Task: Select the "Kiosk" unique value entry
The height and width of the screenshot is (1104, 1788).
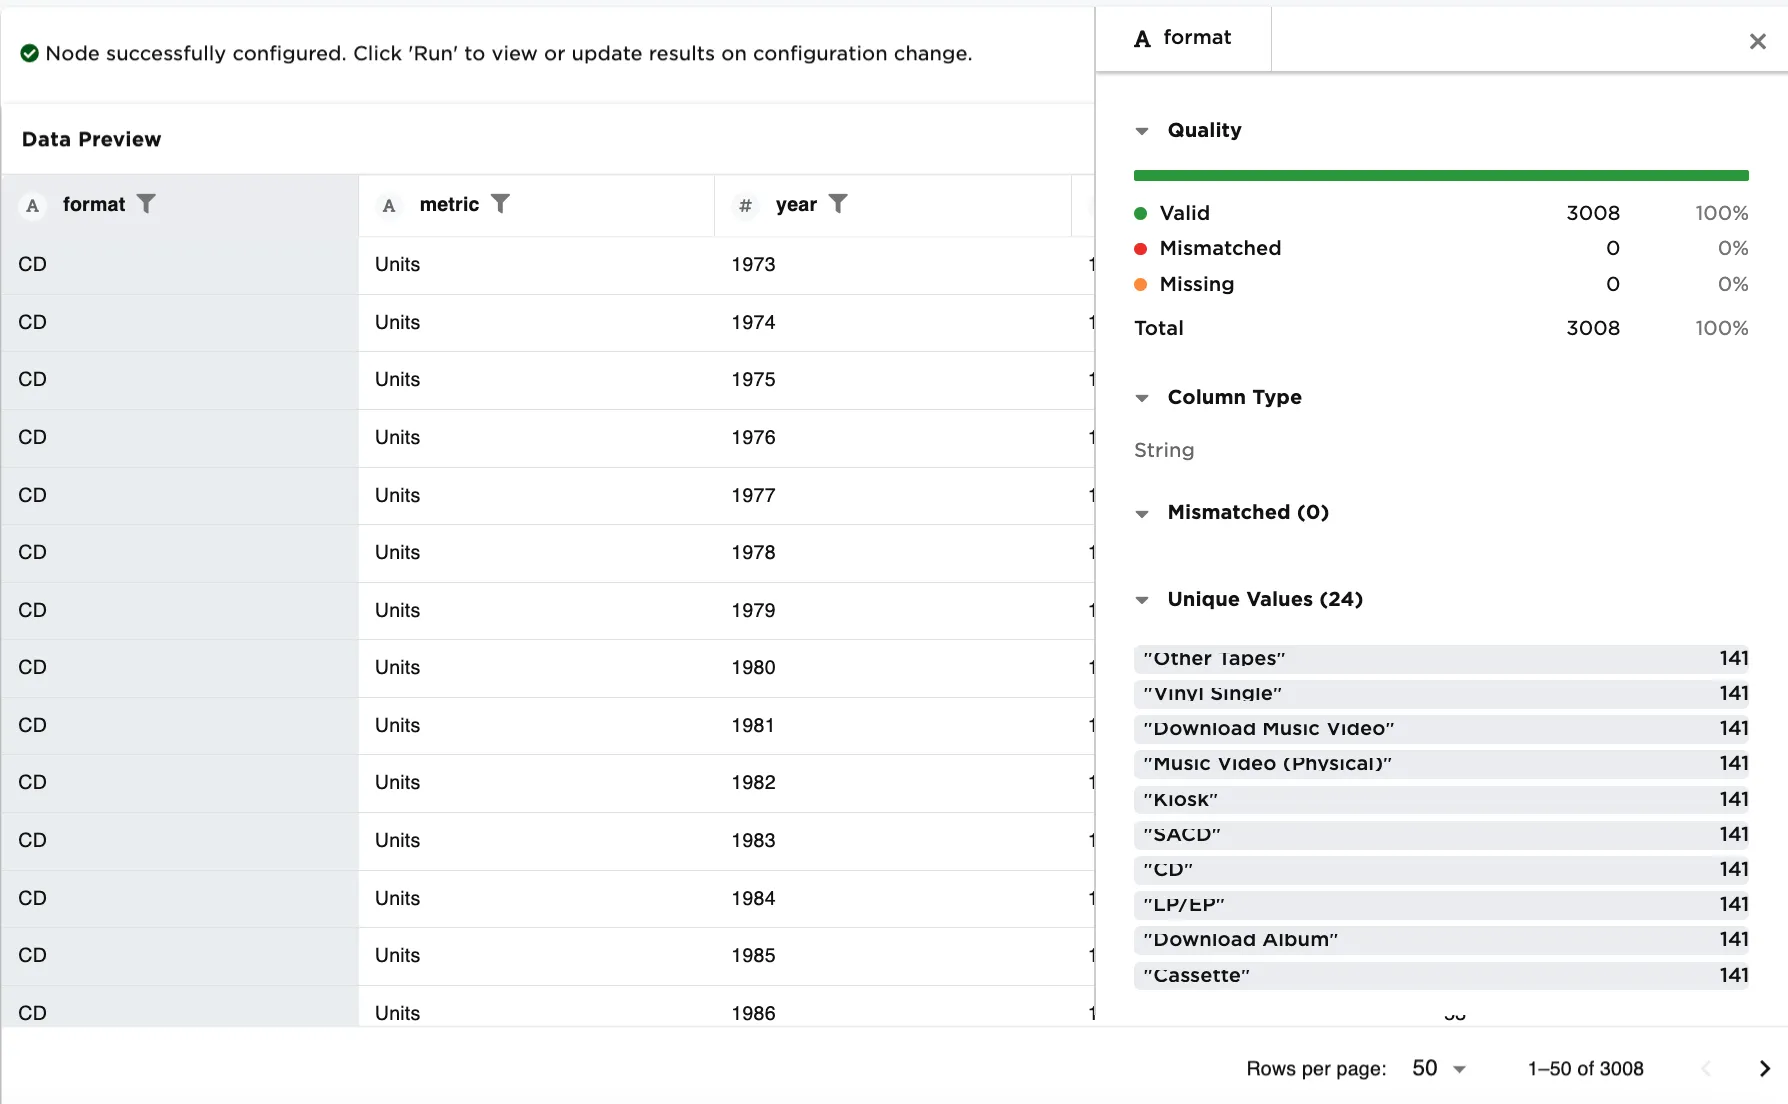Action: click(1440, 799)
